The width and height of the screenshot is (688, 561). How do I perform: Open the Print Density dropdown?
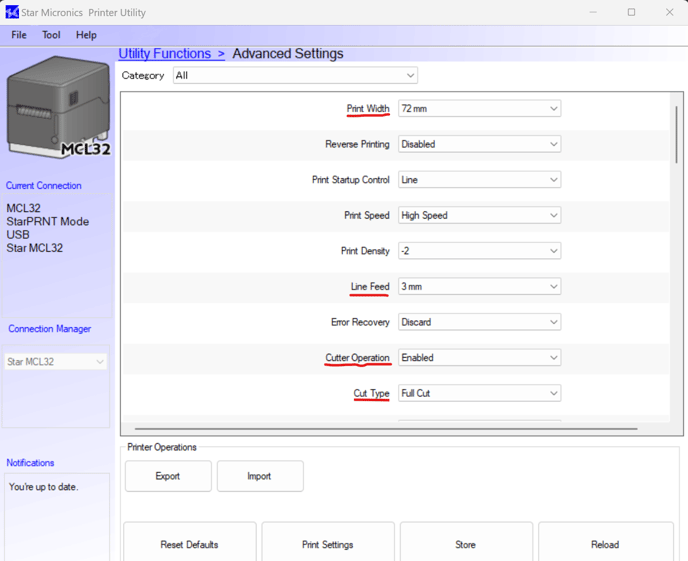pos(479,251)
